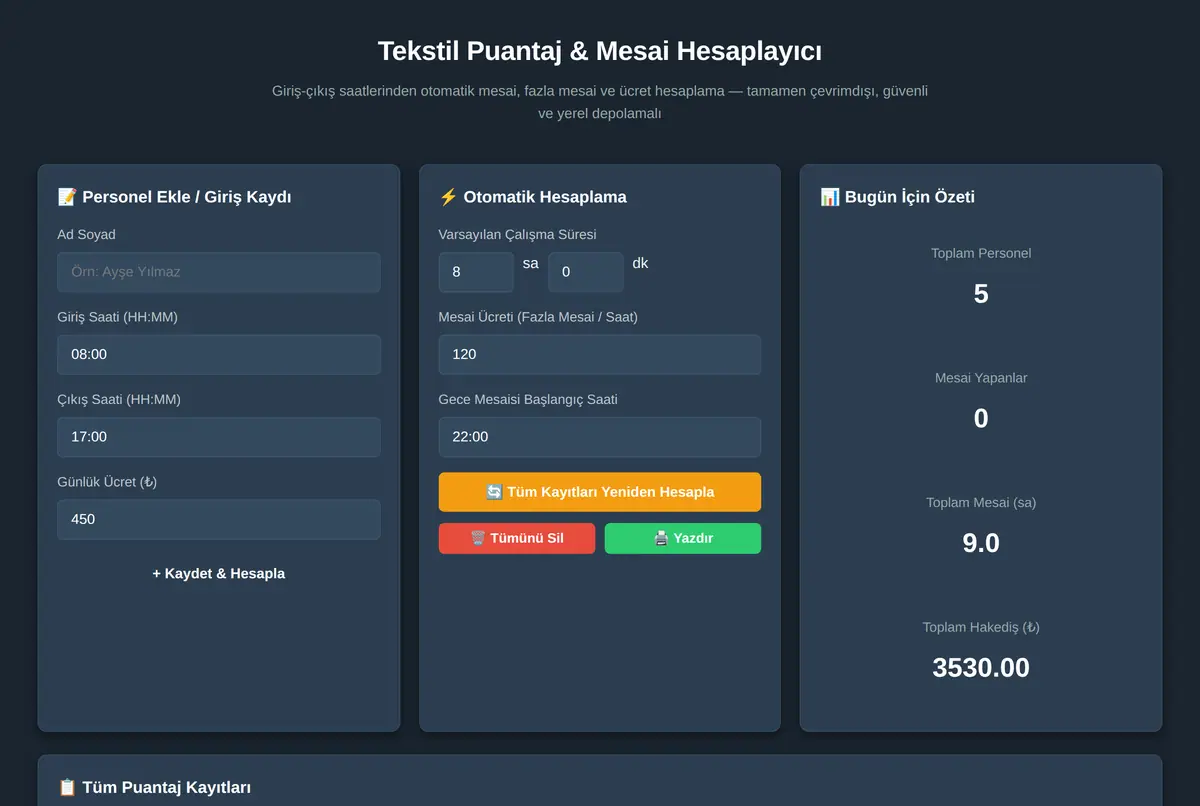
Task: Click the refresh icon on the recalculate button
Action: click(494, 492)
